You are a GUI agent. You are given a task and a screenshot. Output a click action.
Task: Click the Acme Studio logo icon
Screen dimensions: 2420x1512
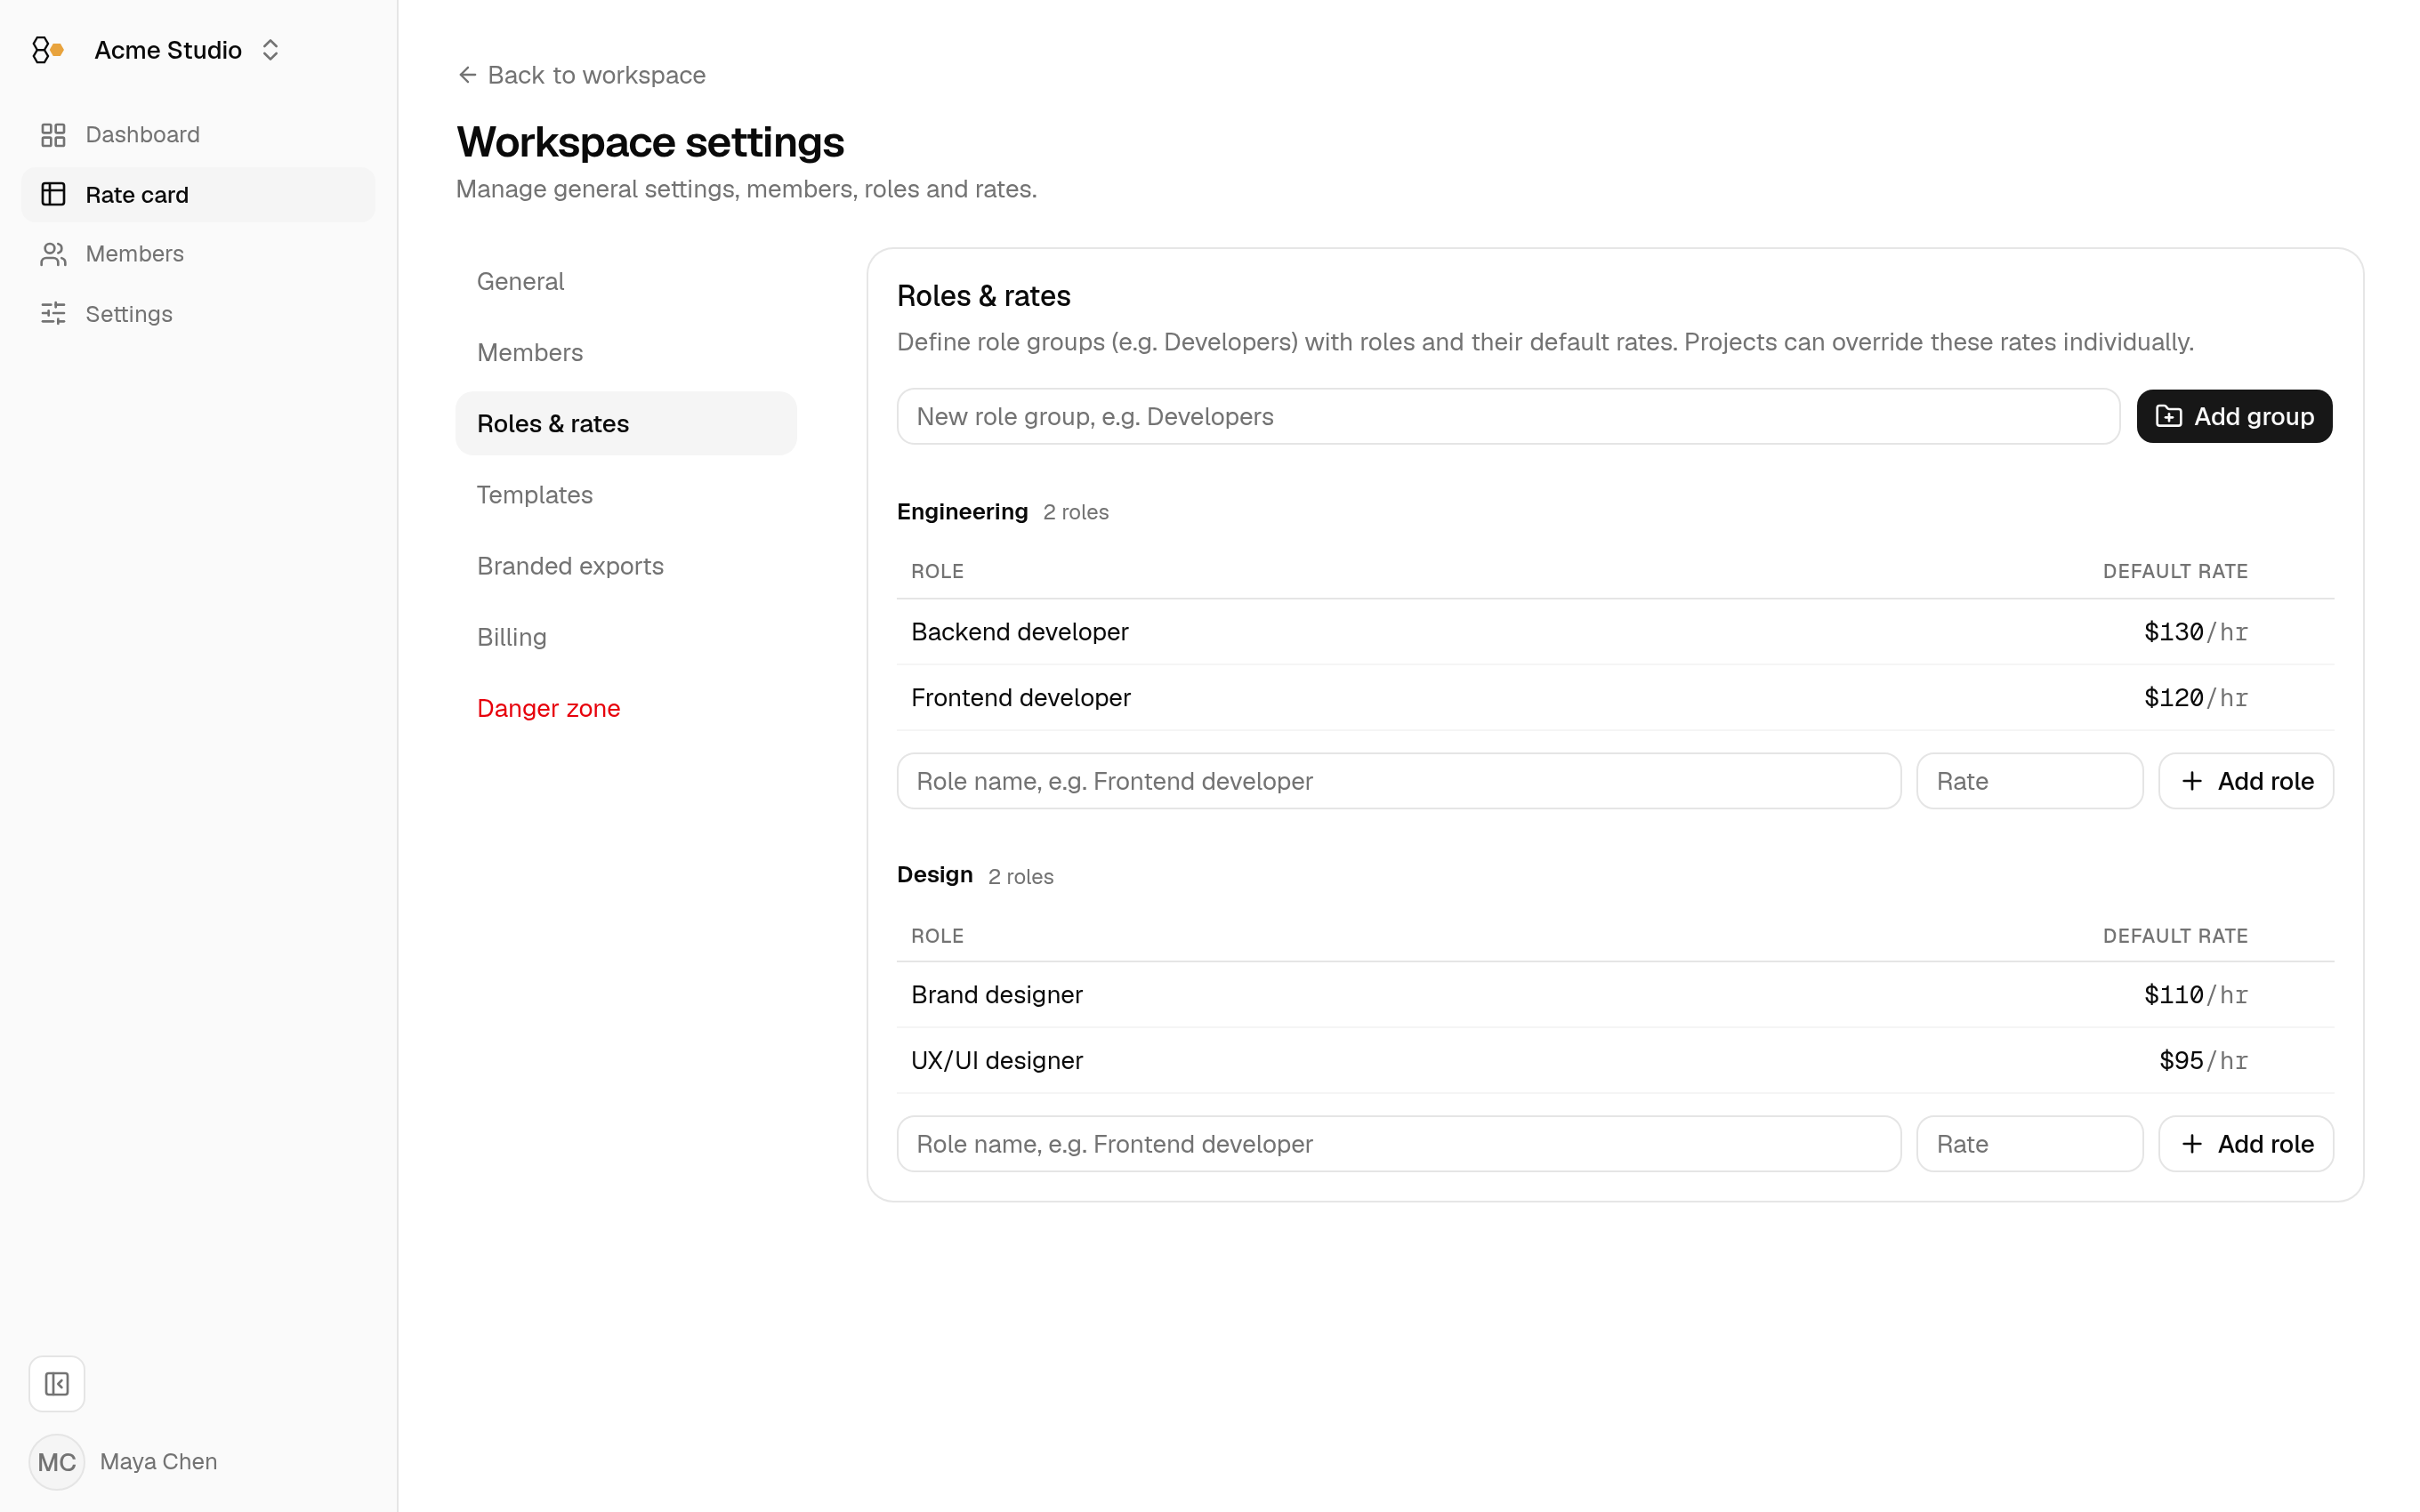coord(48,50)
